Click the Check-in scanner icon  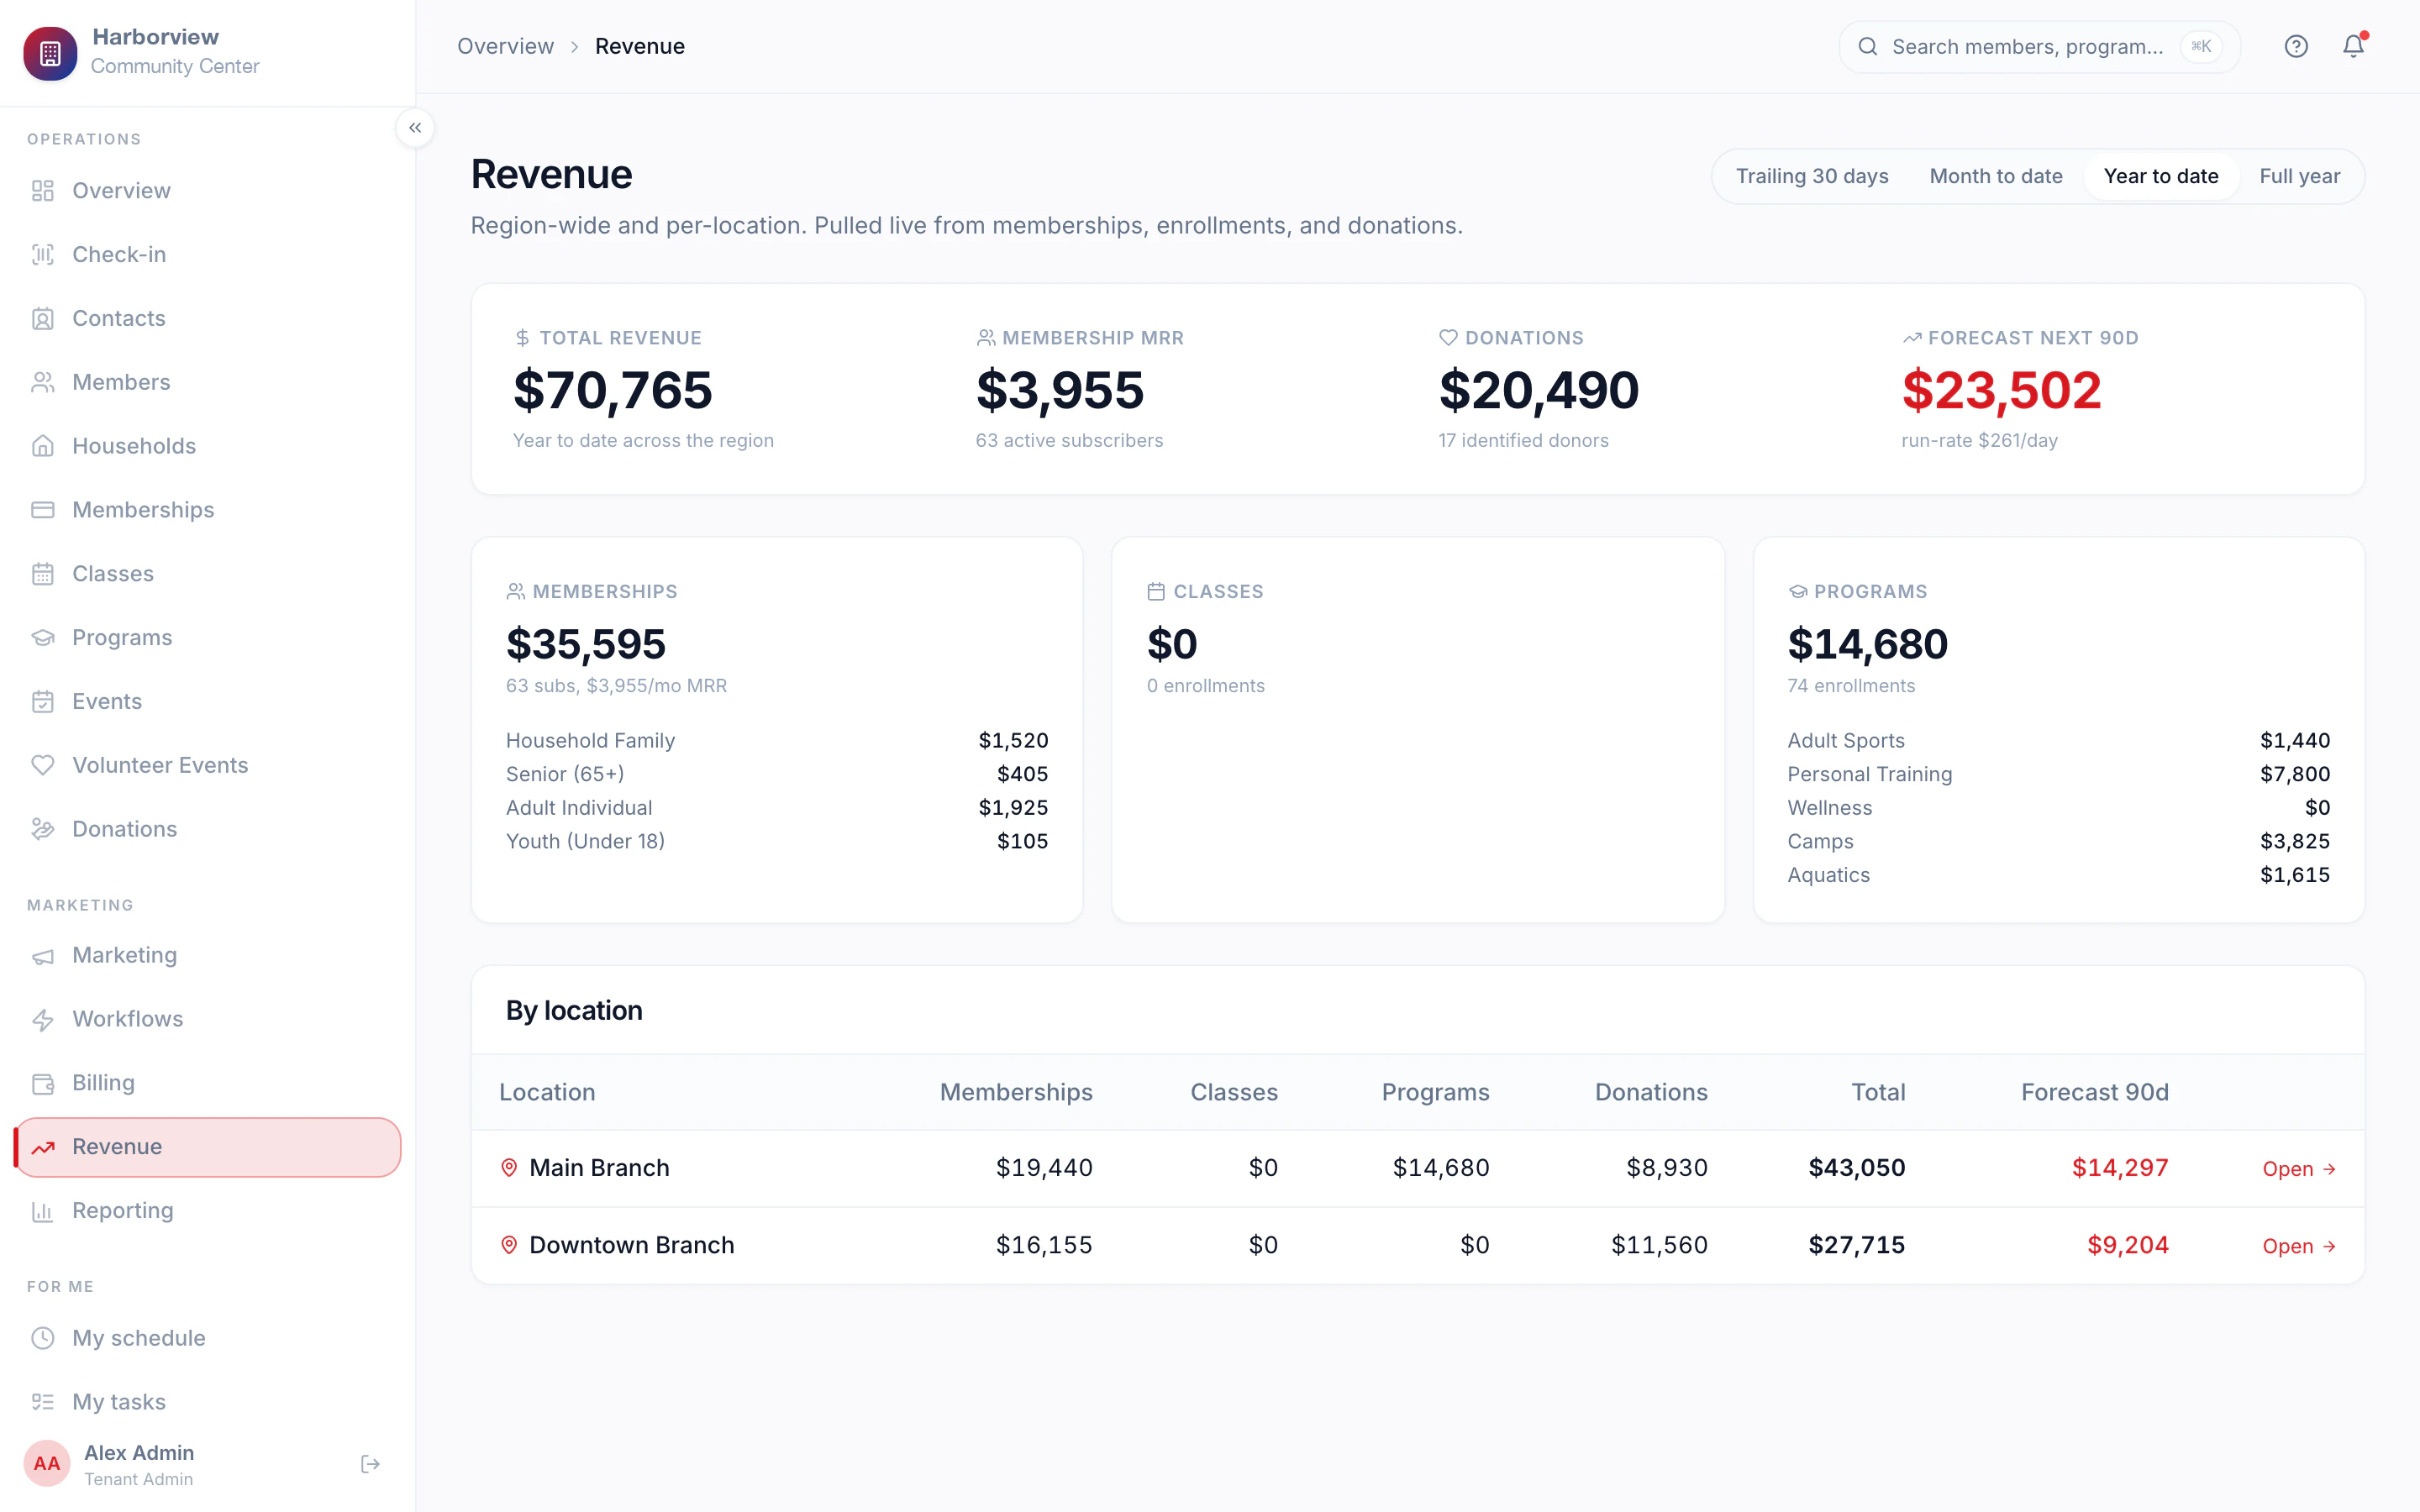click(42, 255)
